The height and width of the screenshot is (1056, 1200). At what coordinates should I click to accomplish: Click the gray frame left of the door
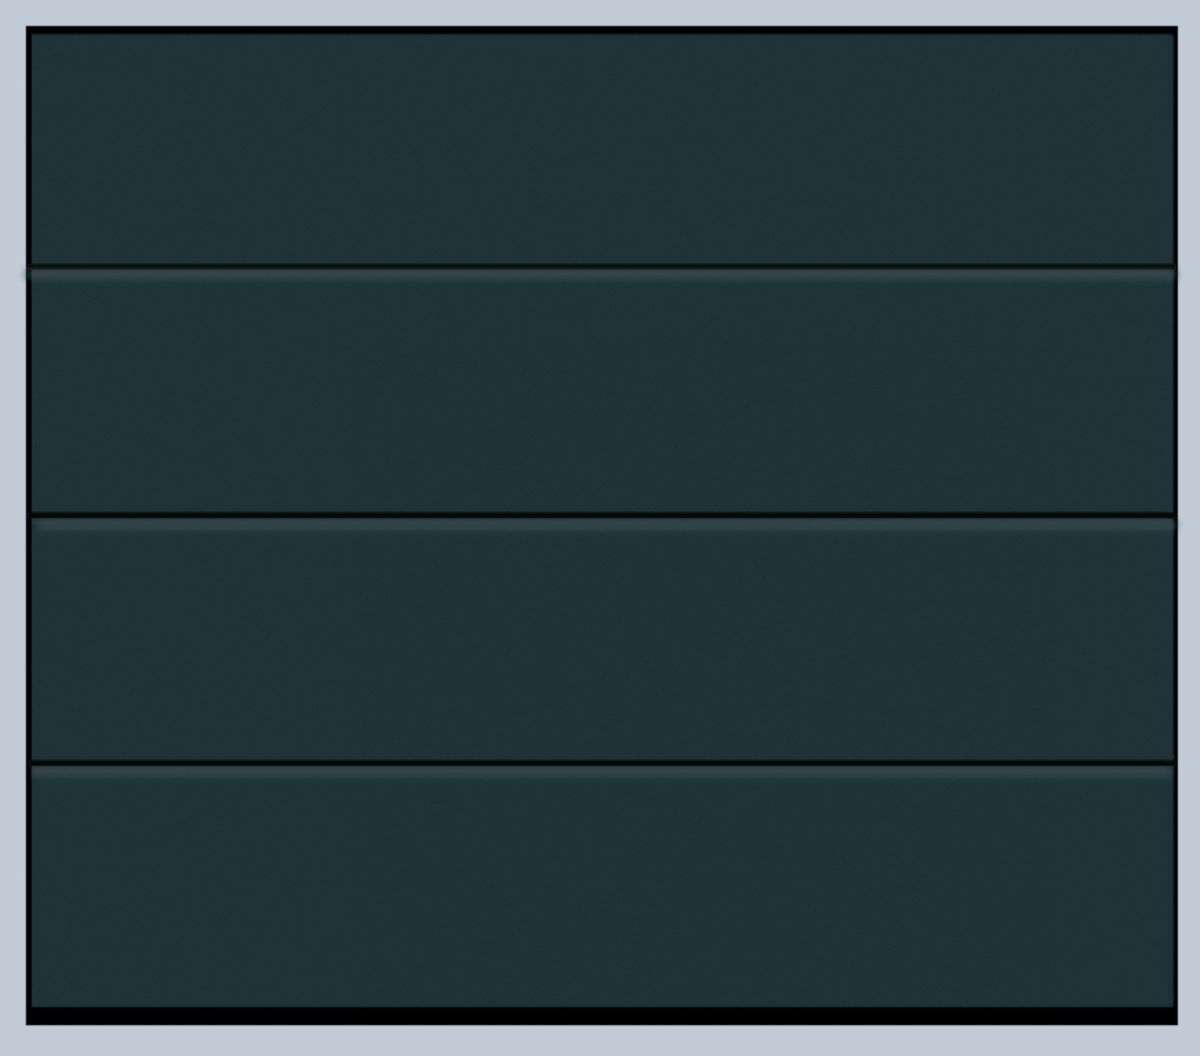click(12, 528)
